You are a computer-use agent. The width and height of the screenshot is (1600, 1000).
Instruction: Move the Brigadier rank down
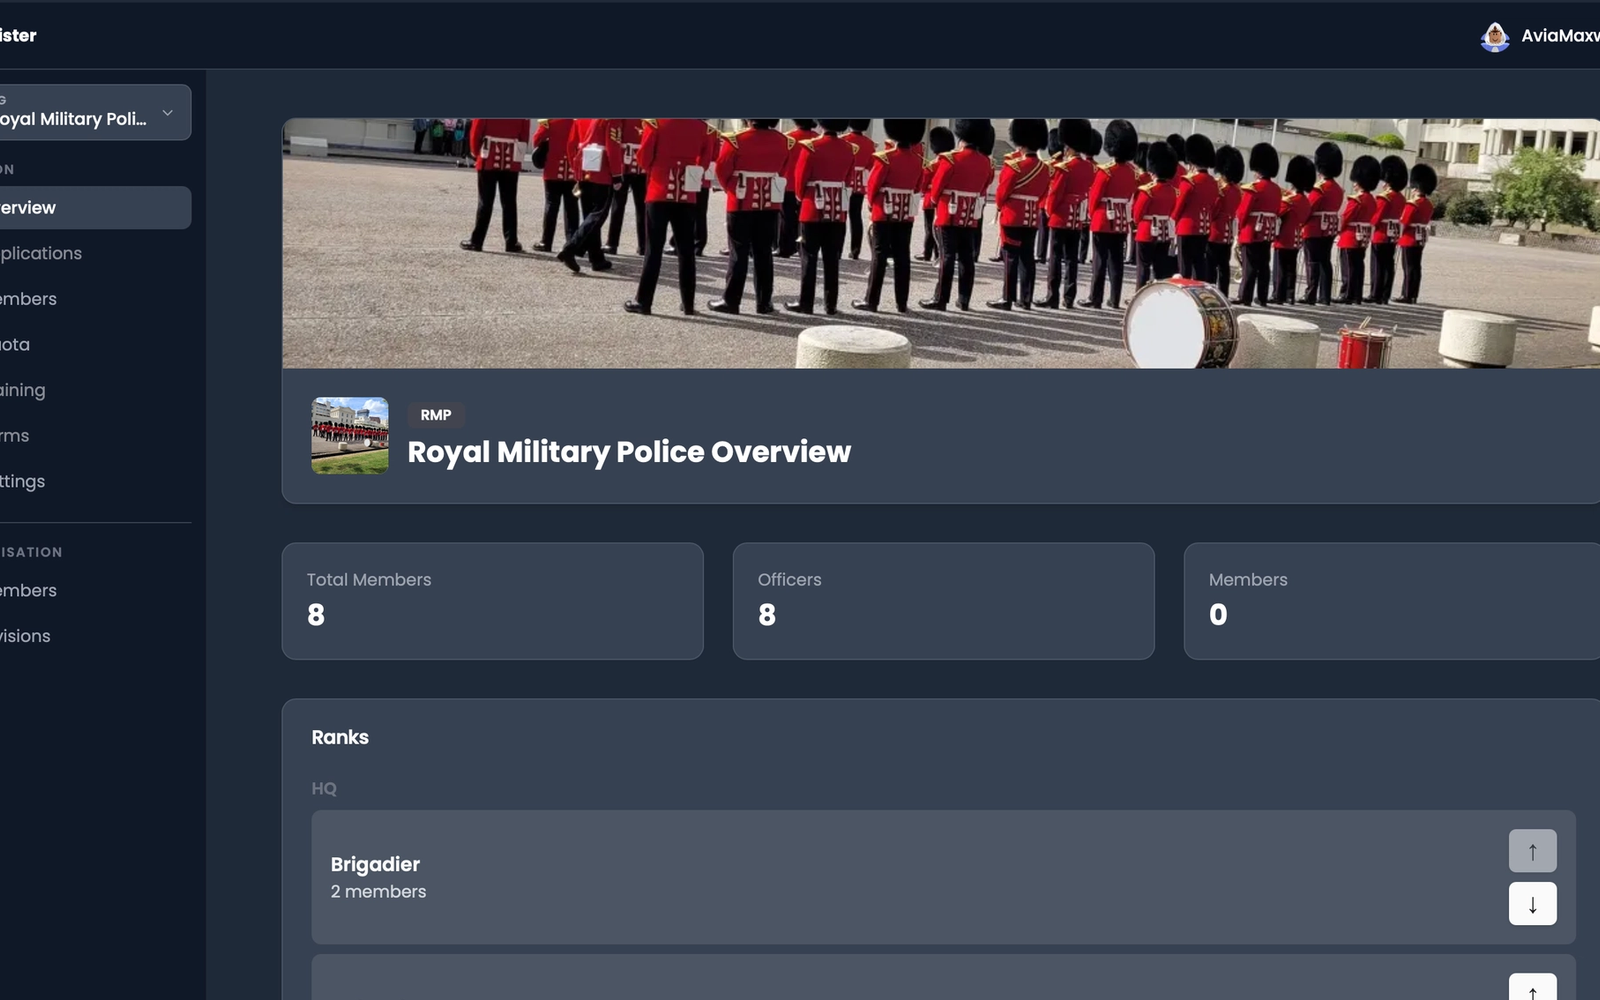[x=1532, y=904]
